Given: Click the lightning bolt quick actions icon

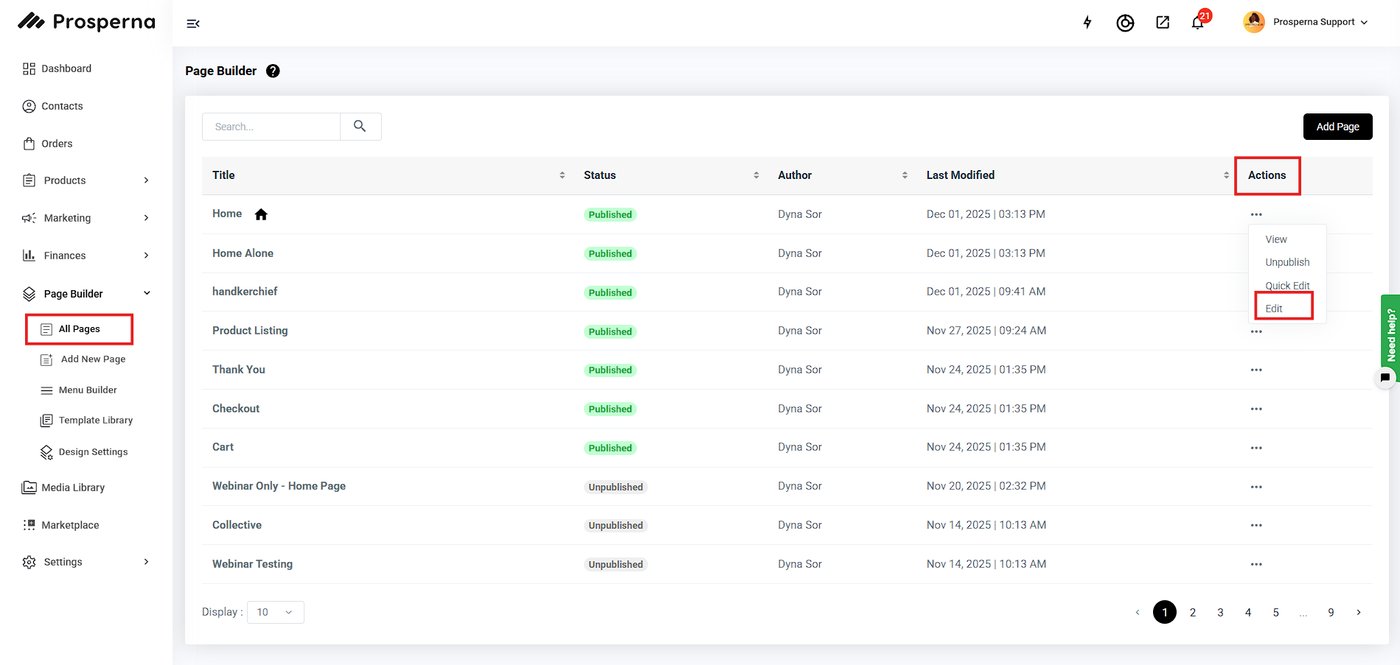Looking at the screenshot, I should point(1088,22).
